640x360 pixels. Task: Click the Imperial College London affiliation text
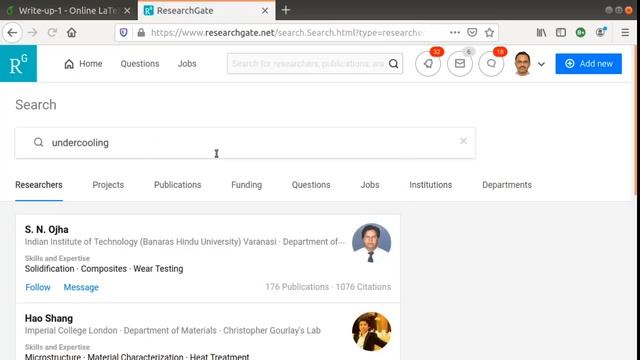[71, 330]
